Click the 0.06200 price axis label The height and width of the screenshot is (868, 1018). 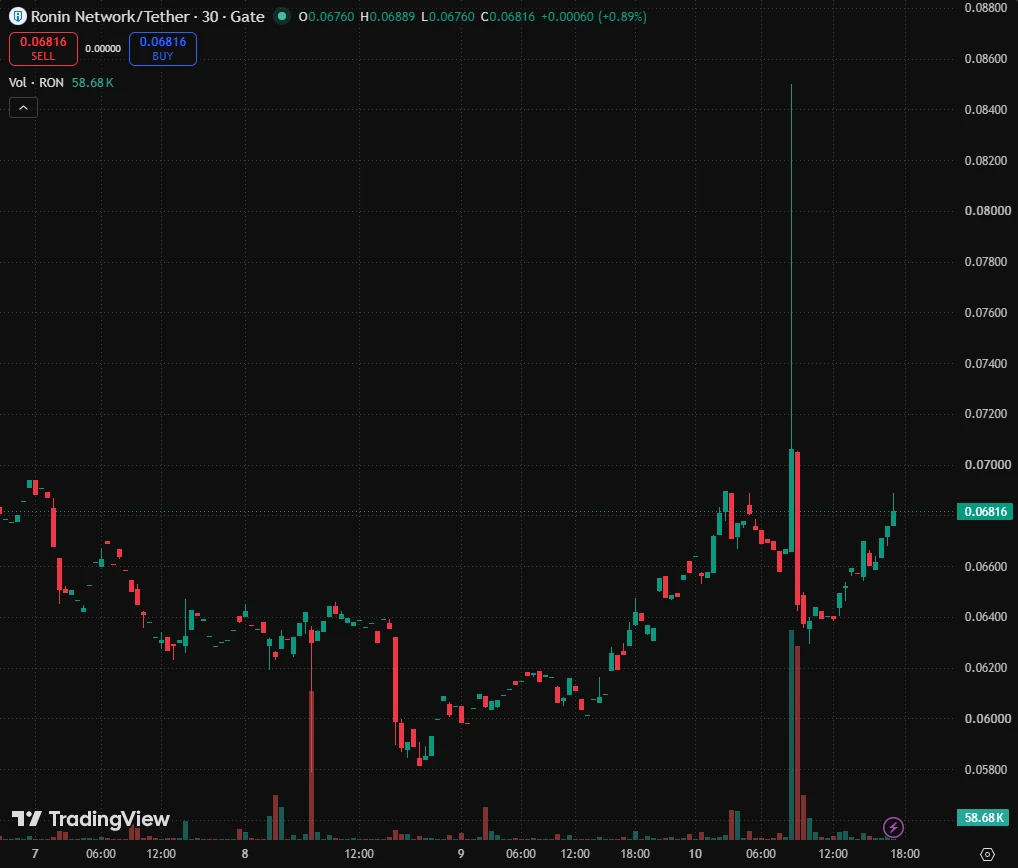[986, 667]
